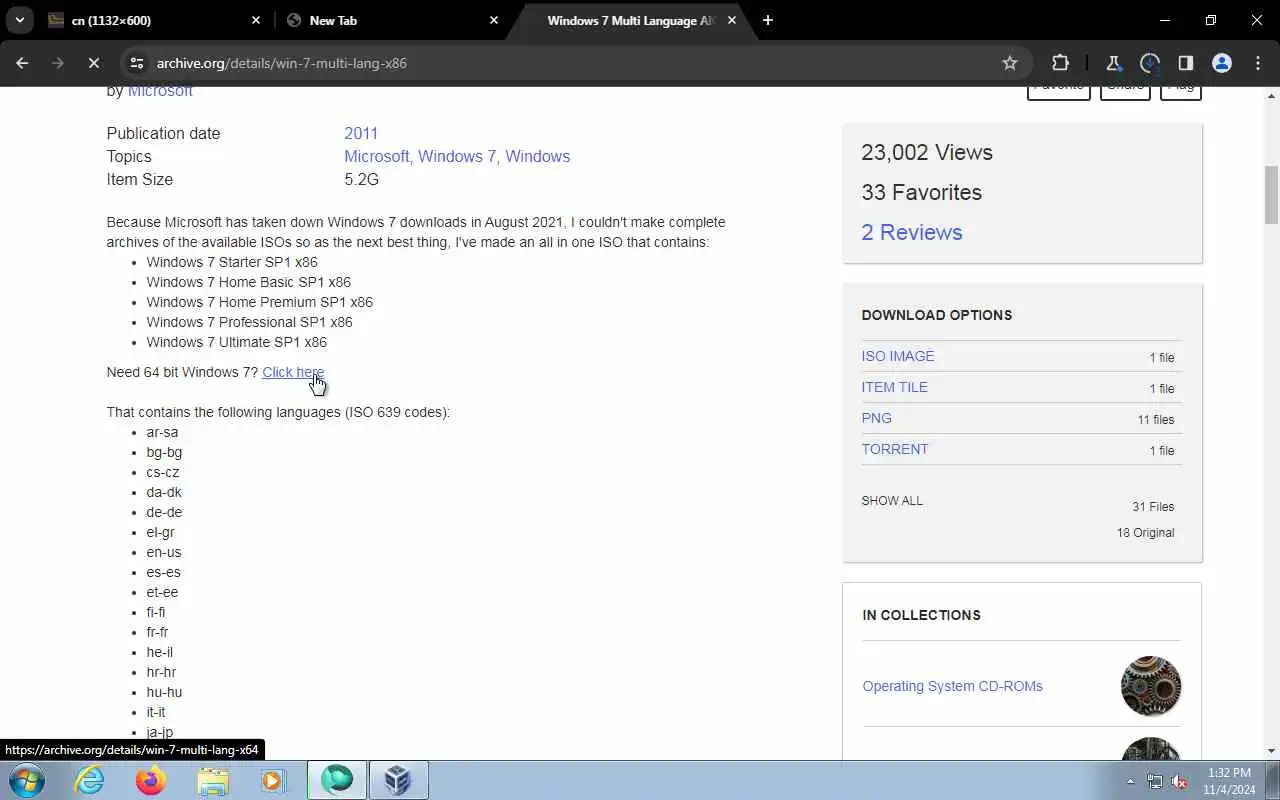
Task: Launch Internet Explorer from taskbar
Action: click(90, 780)
